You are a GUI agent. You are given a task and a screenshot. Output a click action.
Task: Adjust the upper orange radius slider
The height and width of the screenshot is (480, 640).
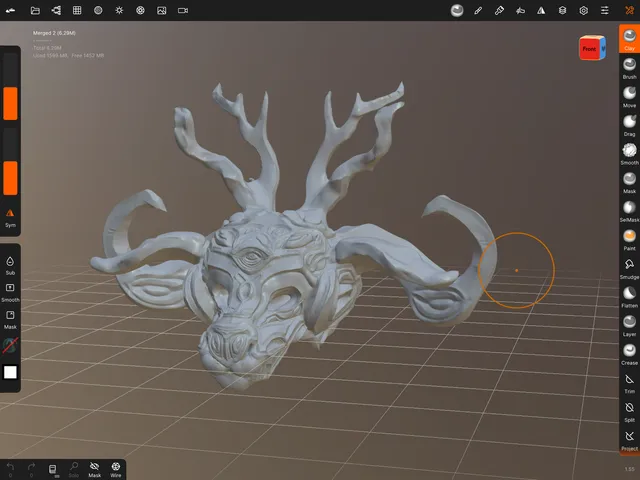coord(10,87)
